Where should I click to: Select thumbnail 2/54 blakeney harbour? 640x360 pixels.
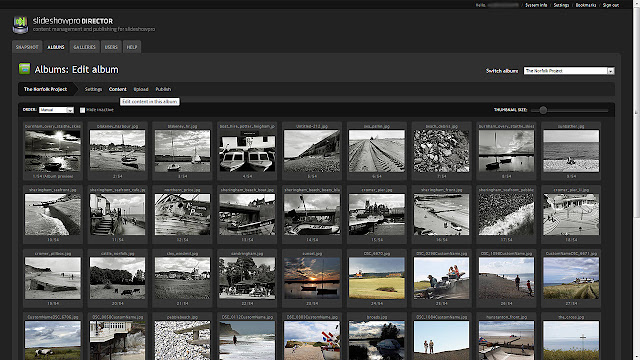point(117,151)
